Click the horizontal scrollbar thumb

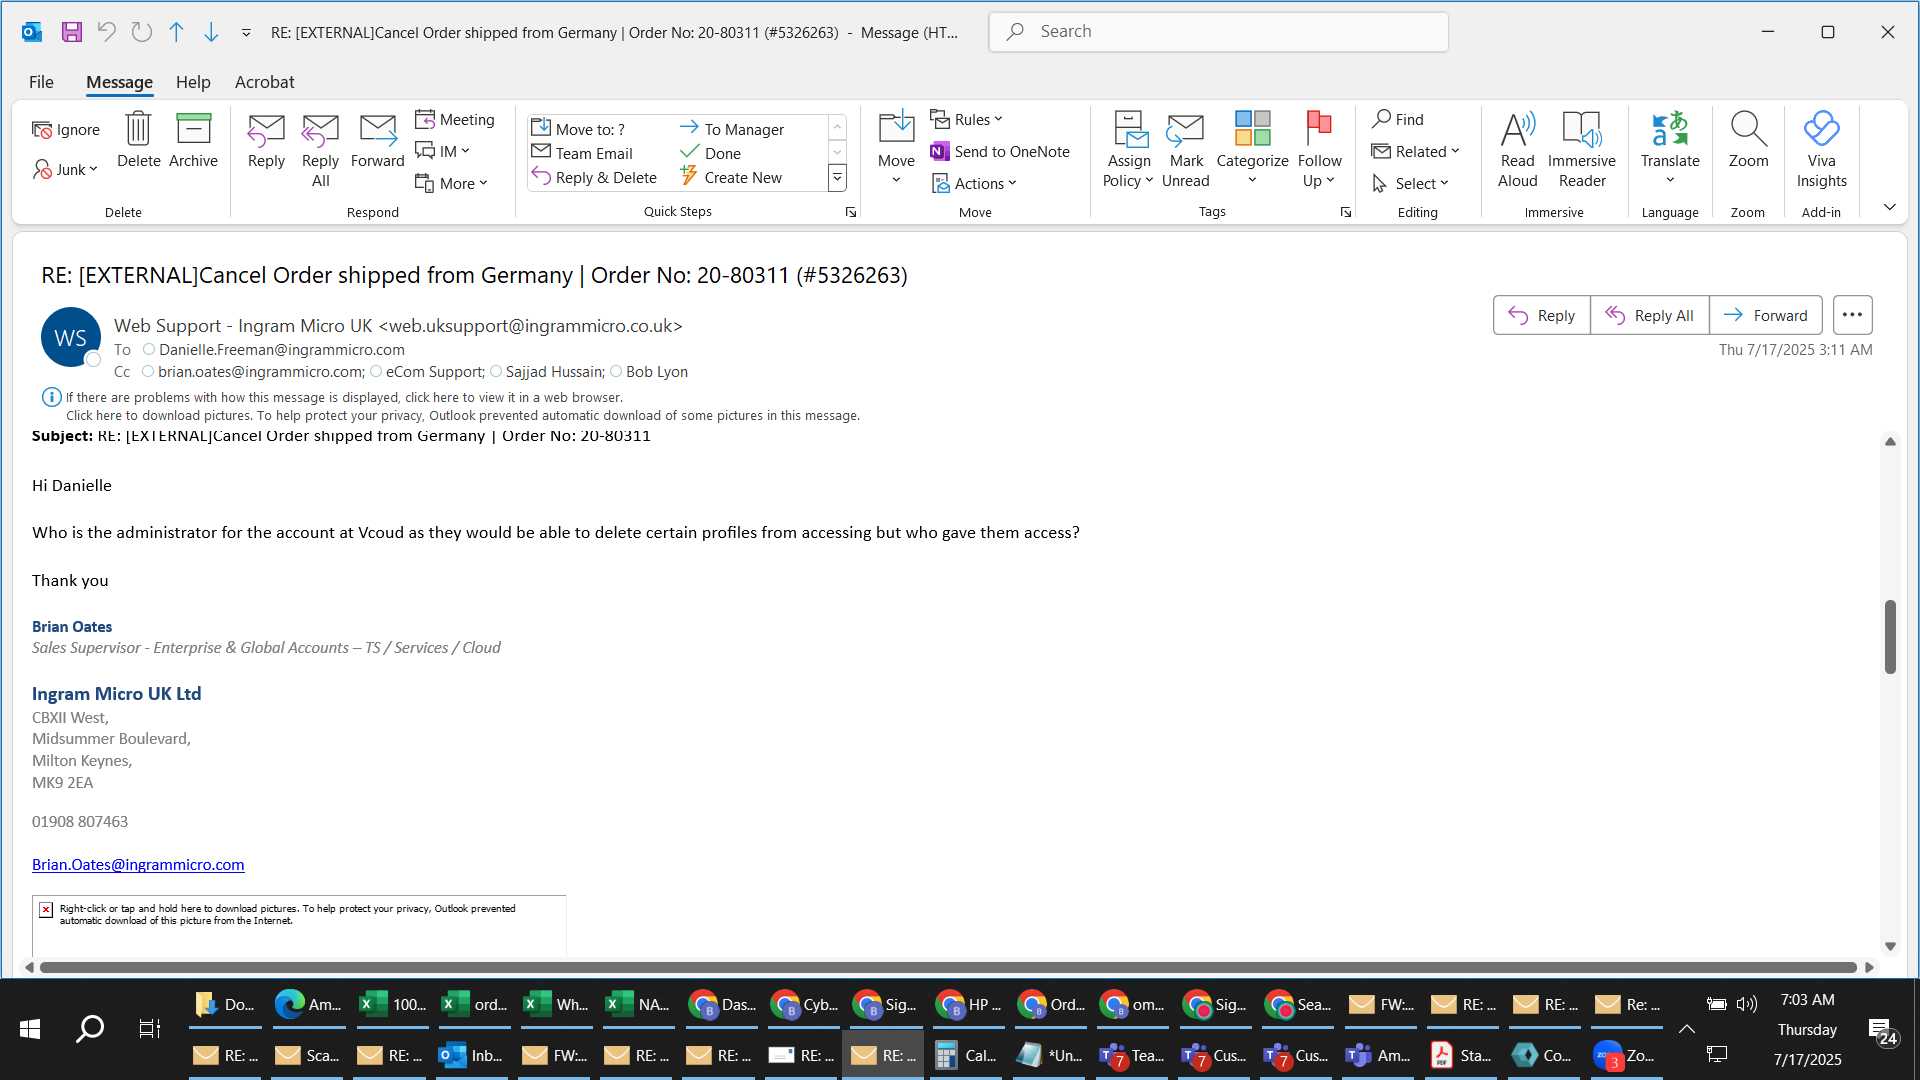948,967
